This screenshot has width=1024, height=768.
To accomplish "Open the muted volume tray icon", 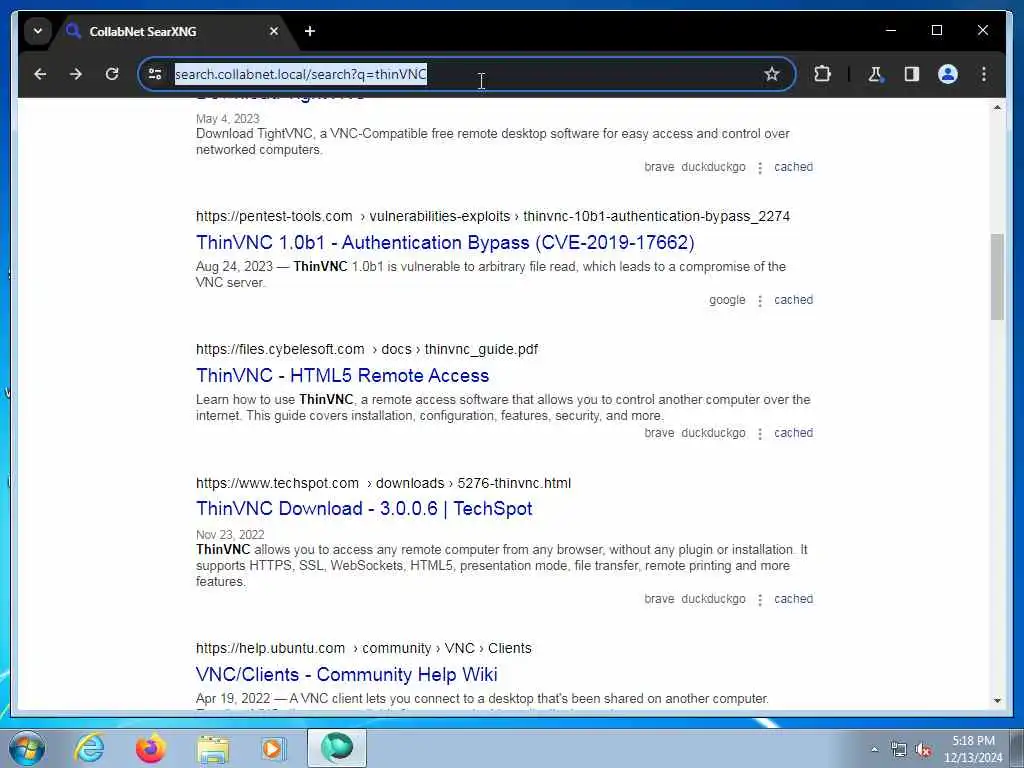I will 923,749.
